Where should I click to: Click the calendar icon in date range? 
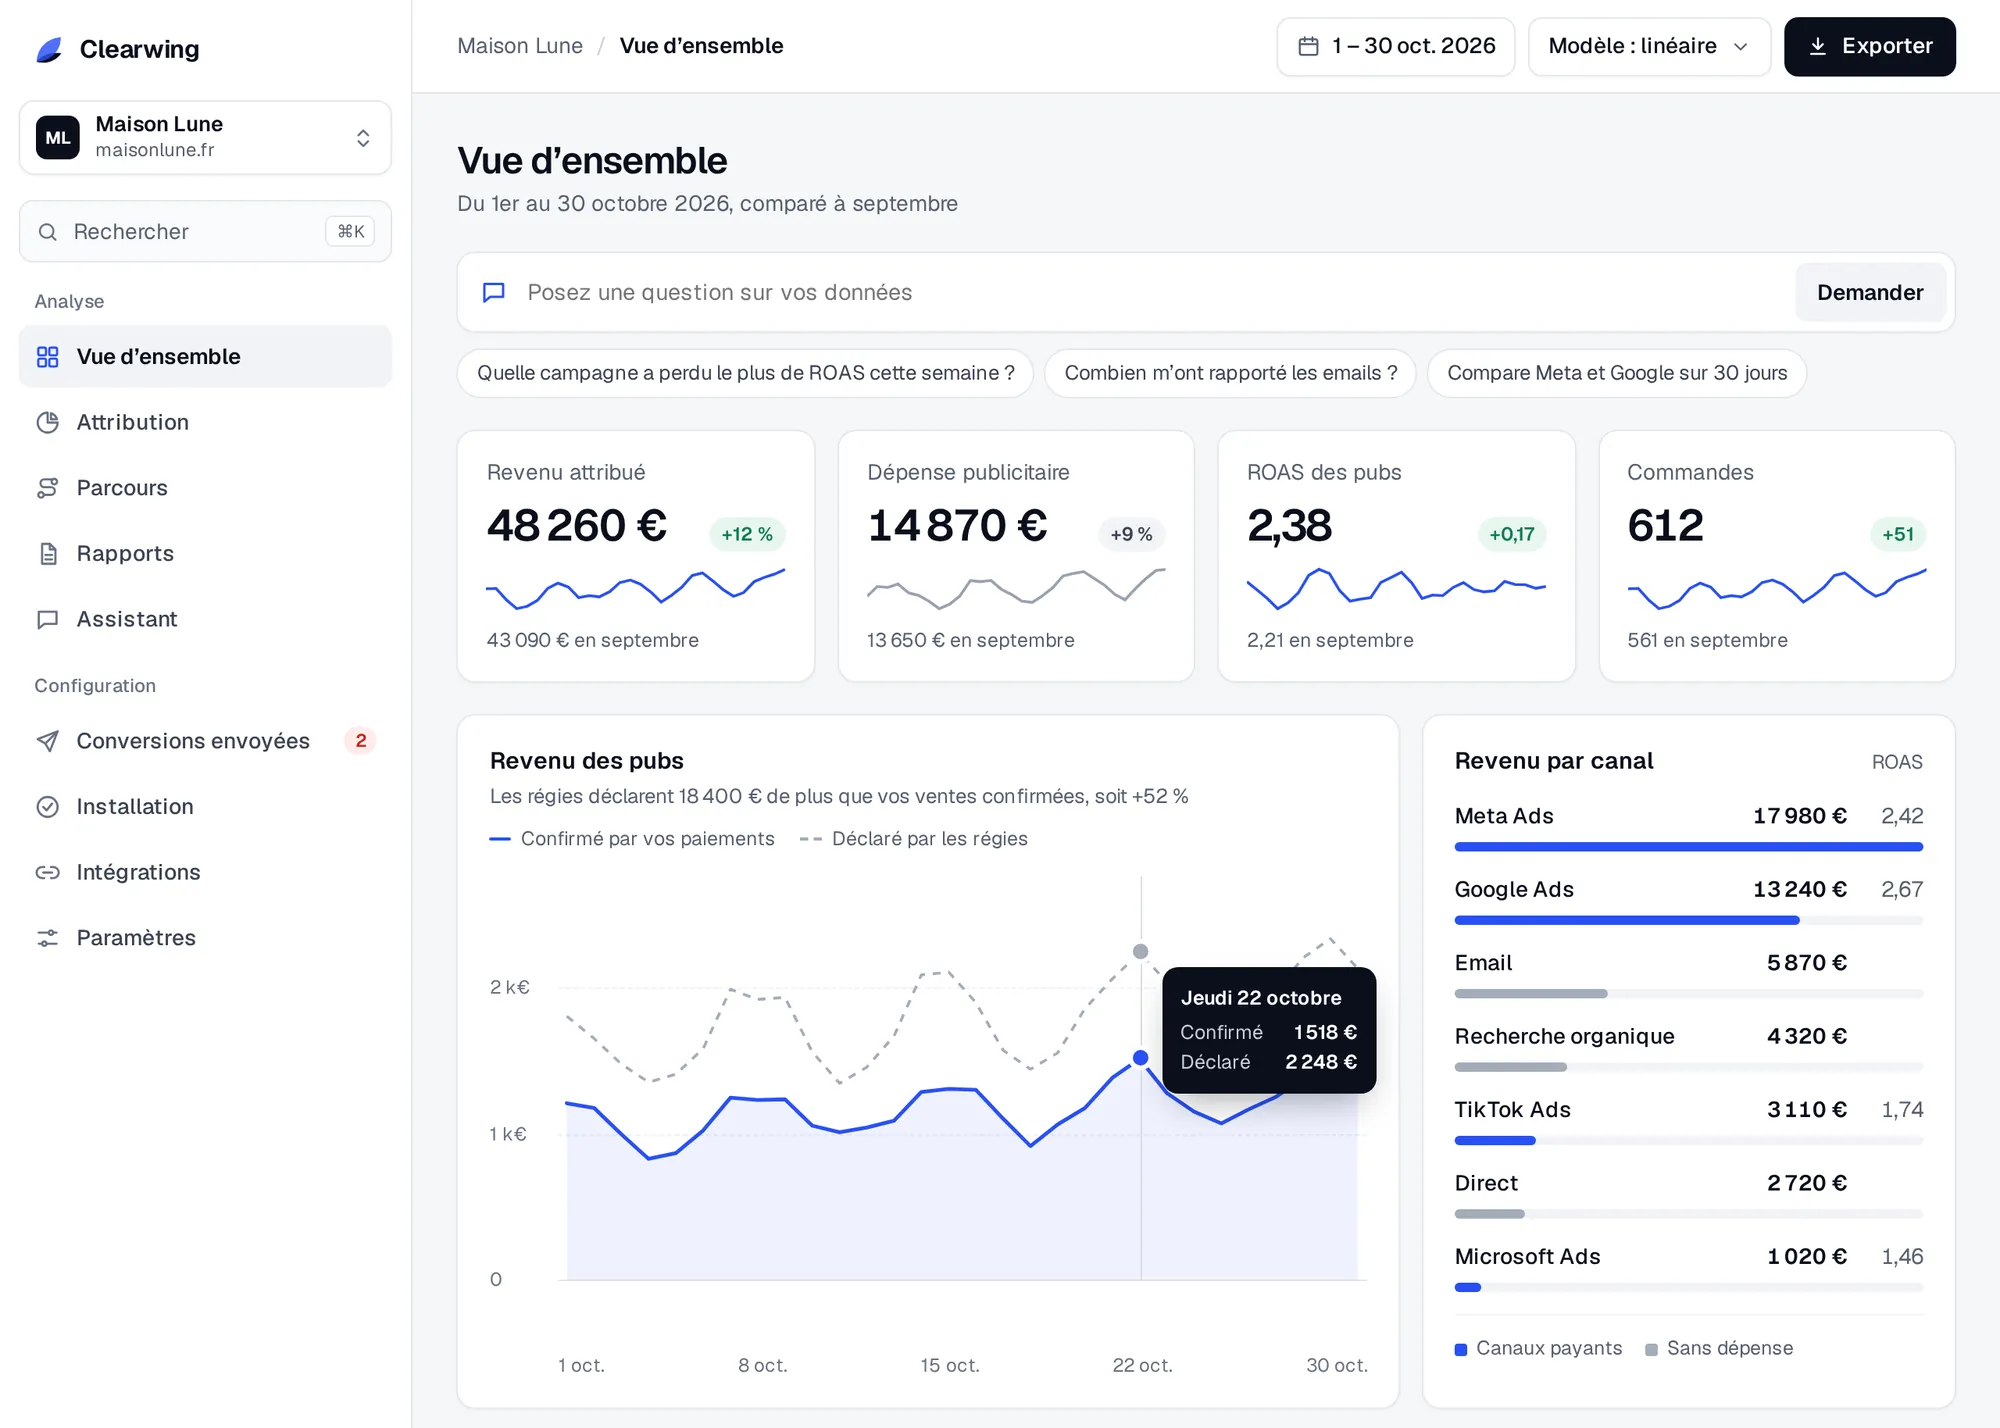tap(1308, 46)
